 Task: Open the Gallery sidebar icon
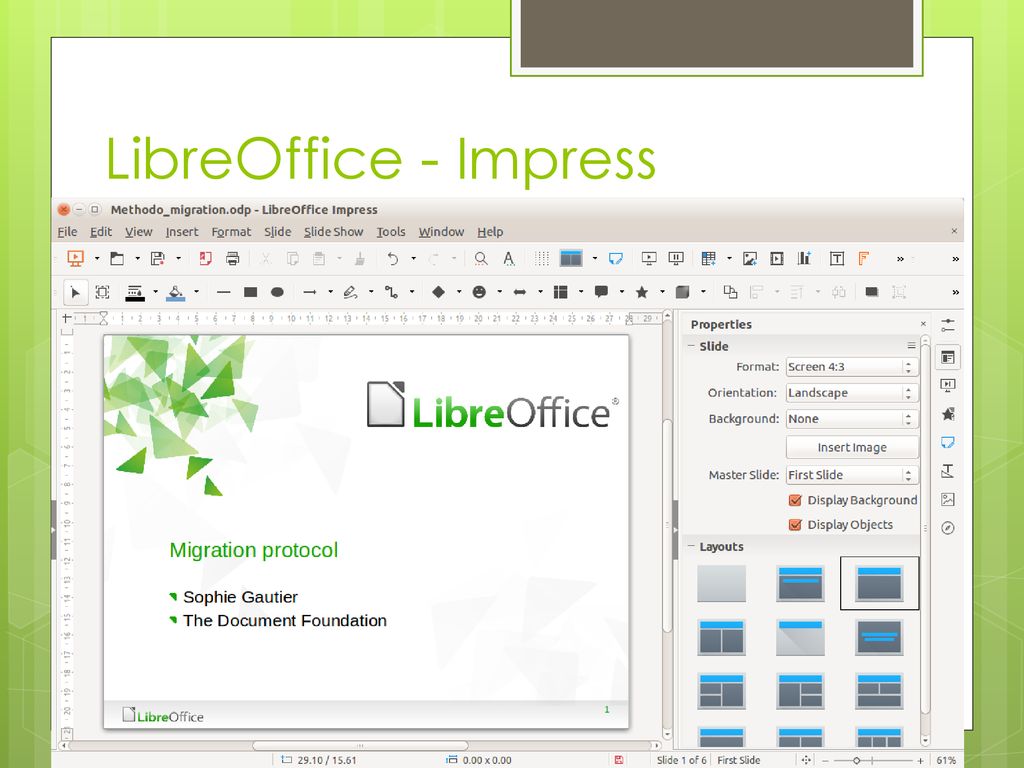pyautogui.click(x=948, y=500)
